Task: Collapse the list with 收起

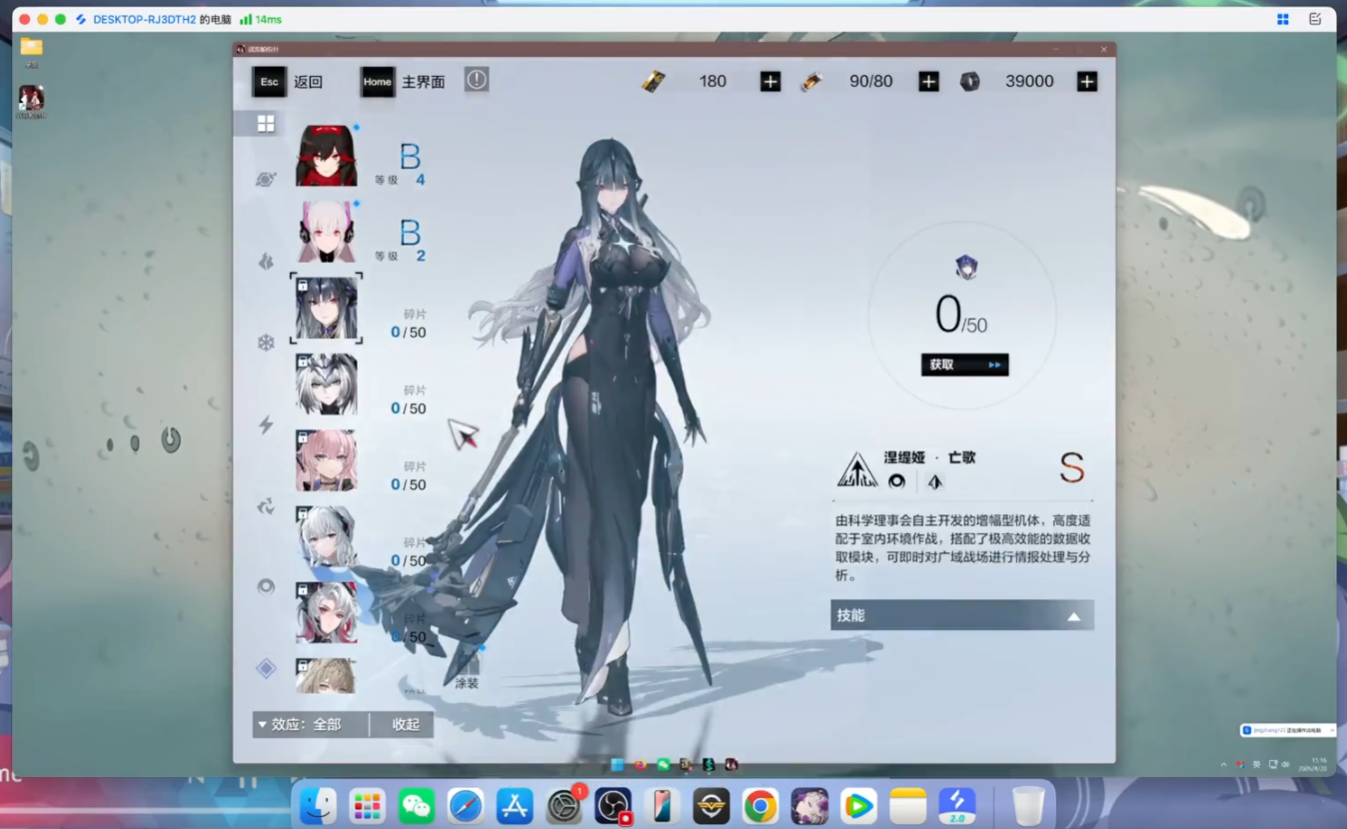Action: pos(405,724)
